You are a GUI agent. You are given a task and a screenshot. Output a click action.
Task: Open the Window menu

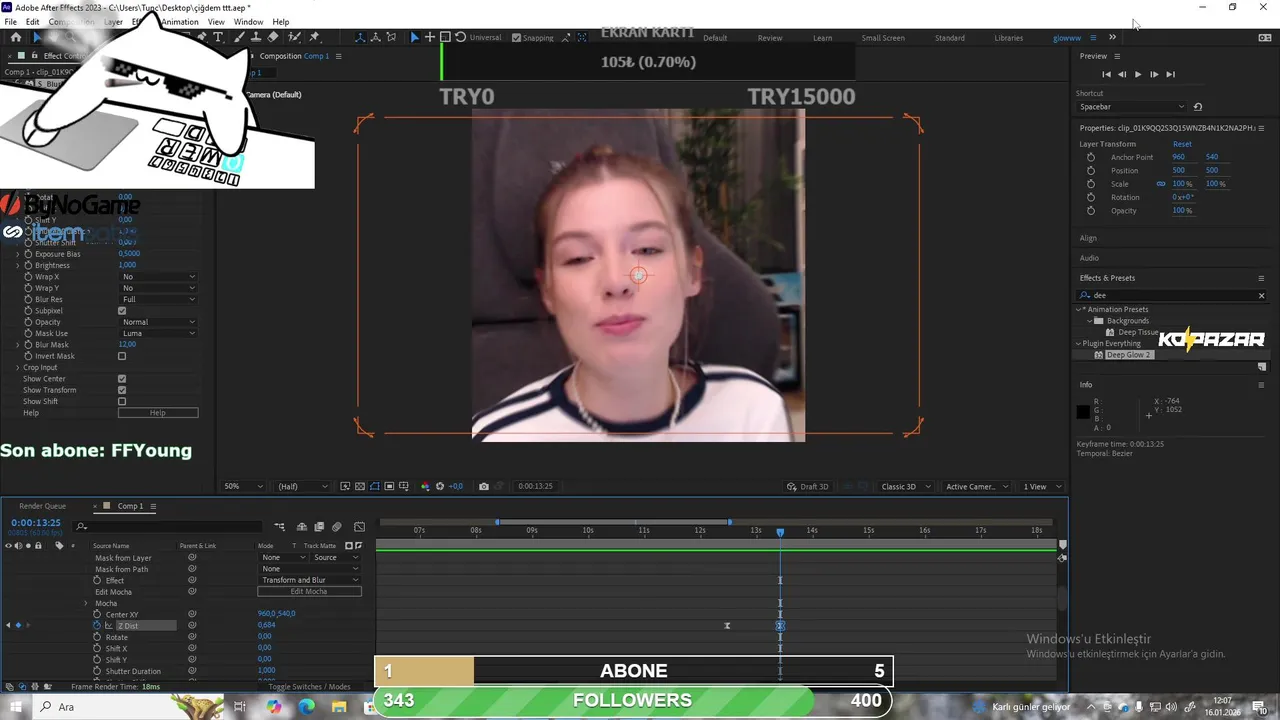[x=248, y=22]
